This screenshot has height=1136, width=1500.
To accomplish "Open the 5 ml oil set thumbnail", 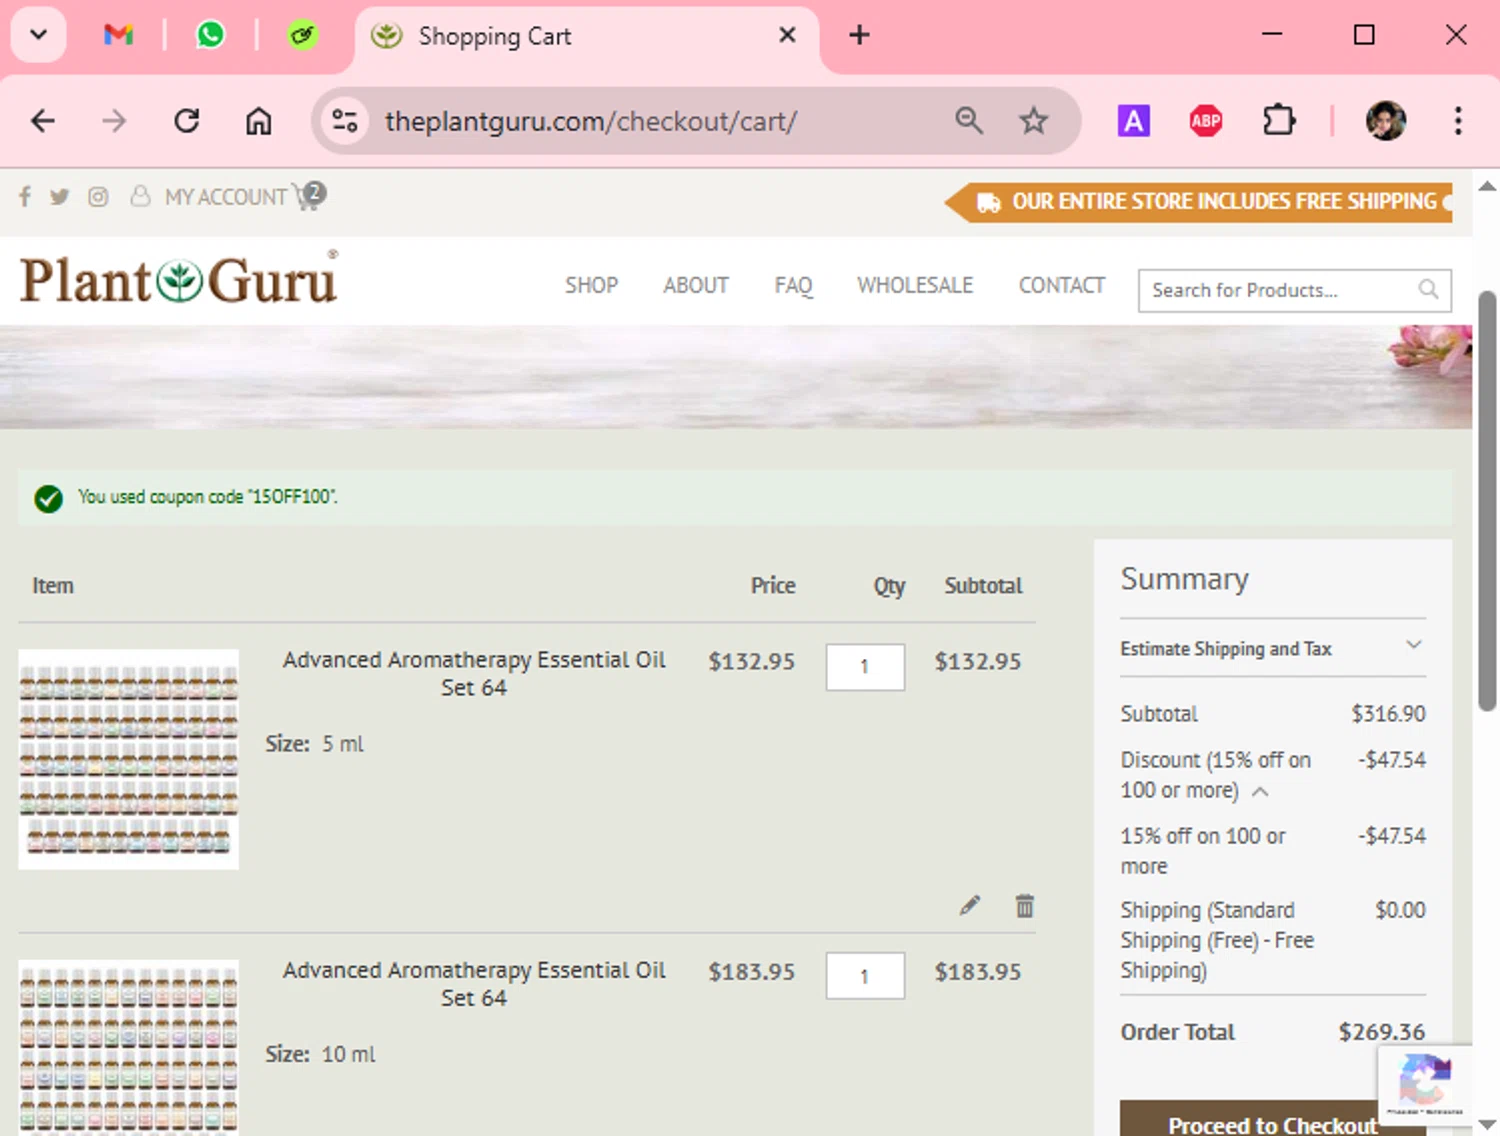I will tap(128, 759).
